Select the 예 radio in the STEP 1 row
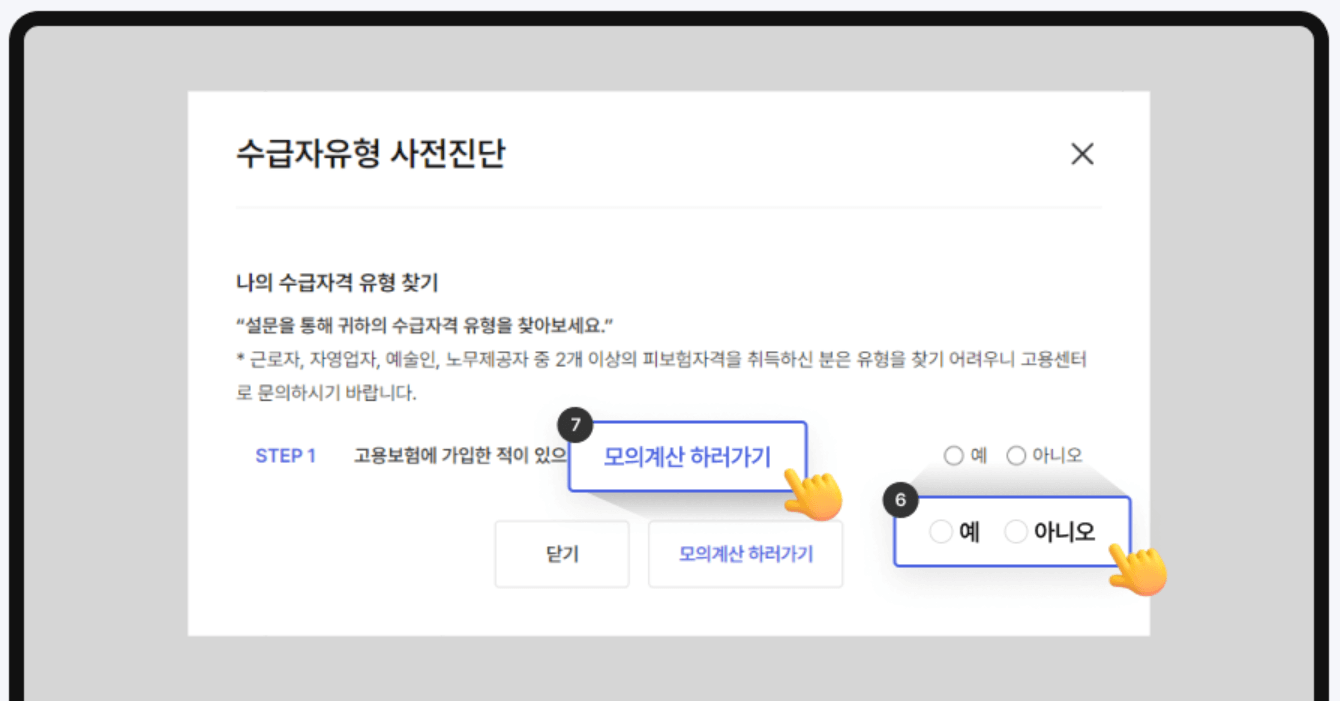Screen dimensions: 1340x716 point(952,455)
